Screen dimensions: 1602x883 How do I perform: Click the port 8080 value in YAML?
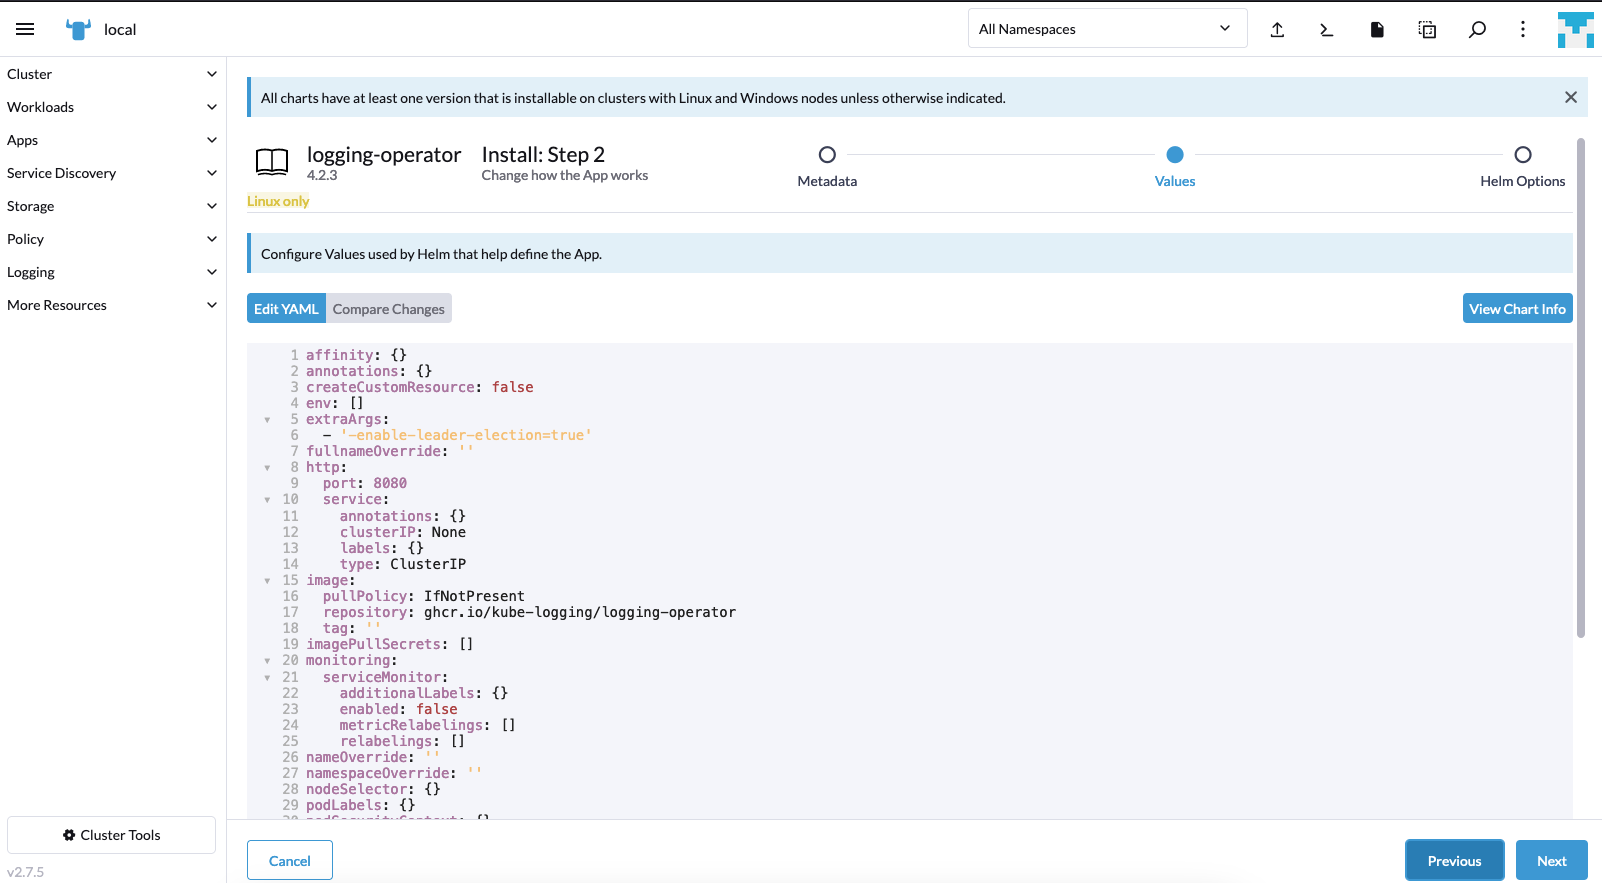pos(390,483)
